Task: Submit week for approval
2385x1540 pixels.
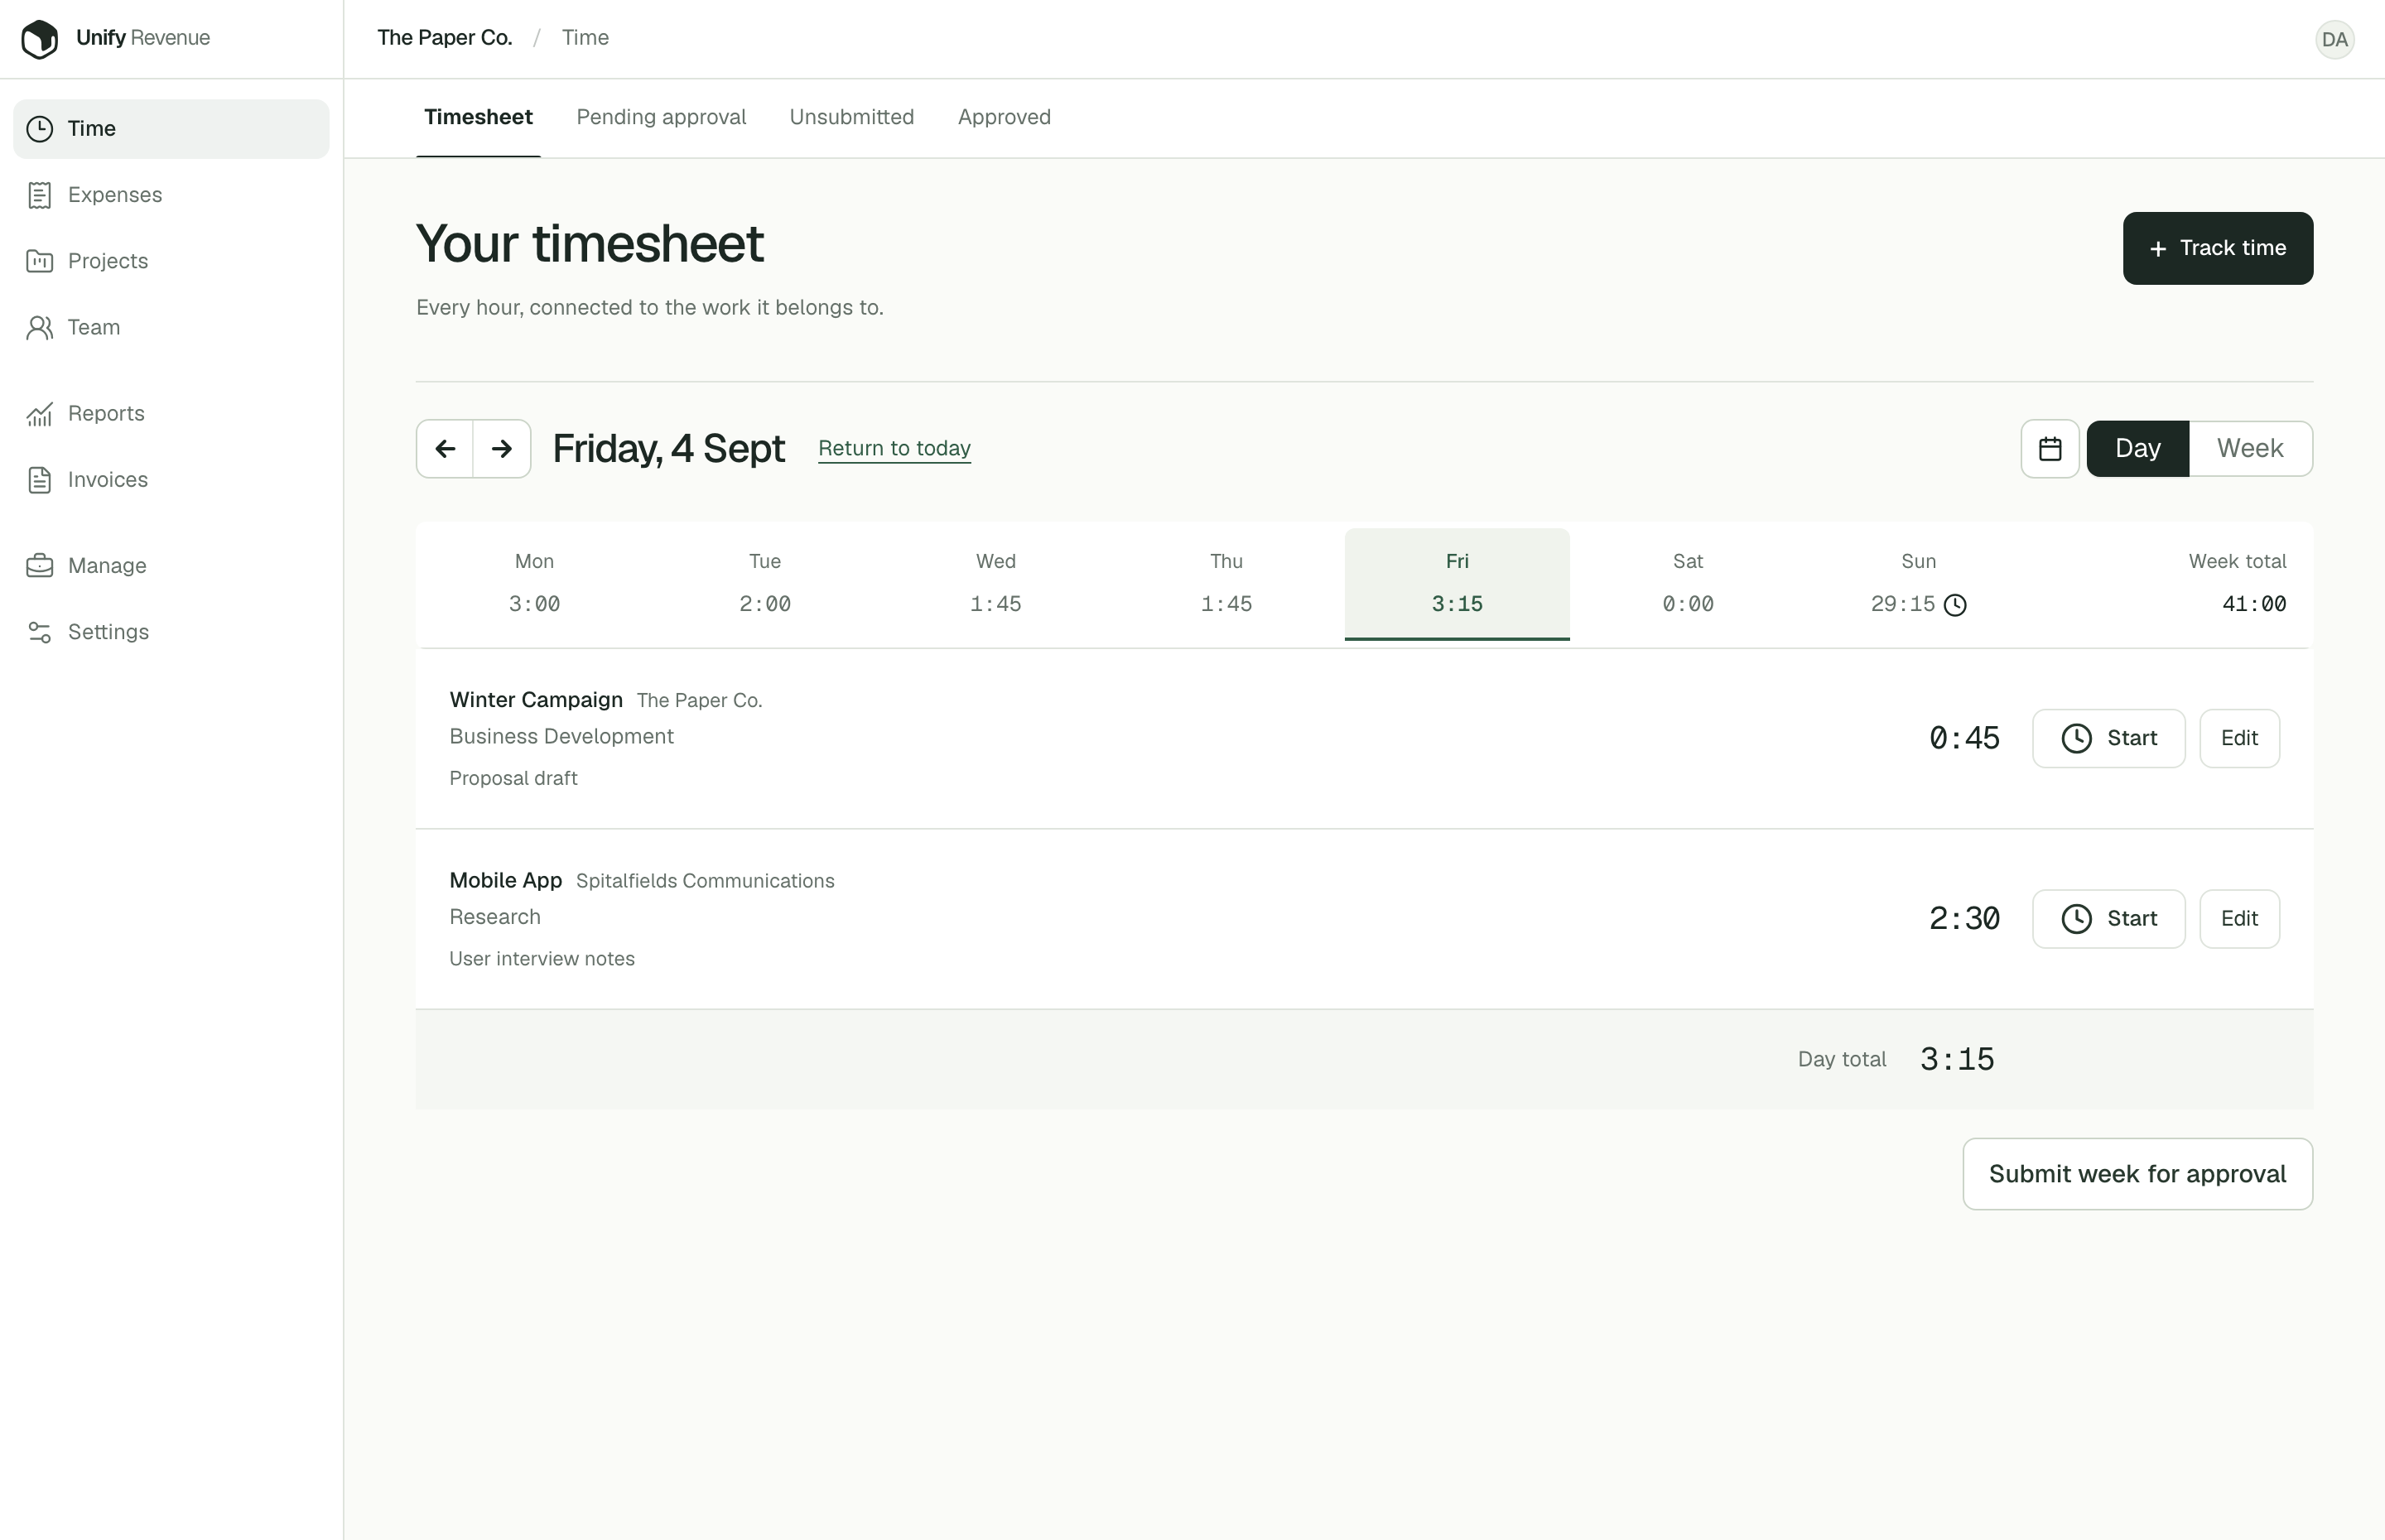Action: point(2138,1174)
